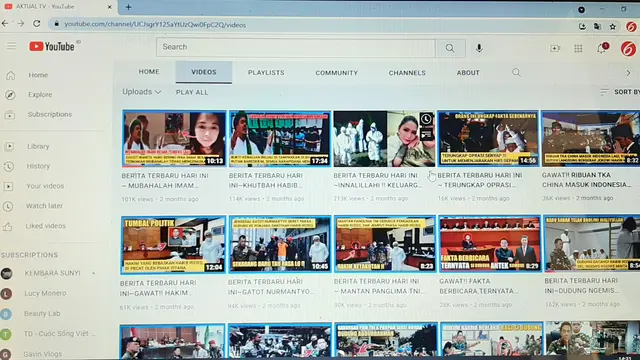Click the translate page icon in address bar
The image size is (640, 360).
pyautogui.click(x=597, y=27)
